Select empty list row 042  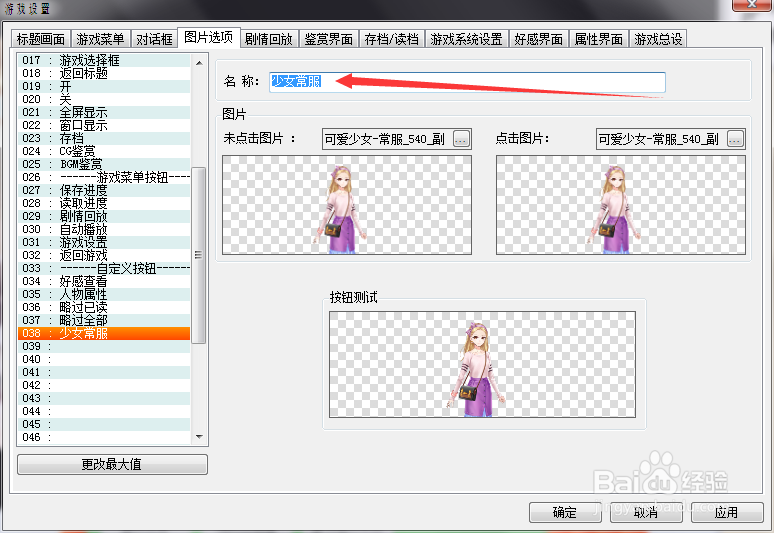pyautogui.click(x=104, y=385)
